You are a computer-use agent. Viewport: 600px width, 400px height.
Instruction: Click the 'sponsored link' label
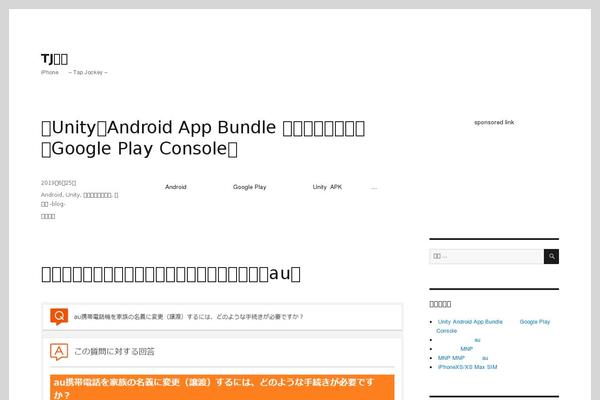(494, 122)
